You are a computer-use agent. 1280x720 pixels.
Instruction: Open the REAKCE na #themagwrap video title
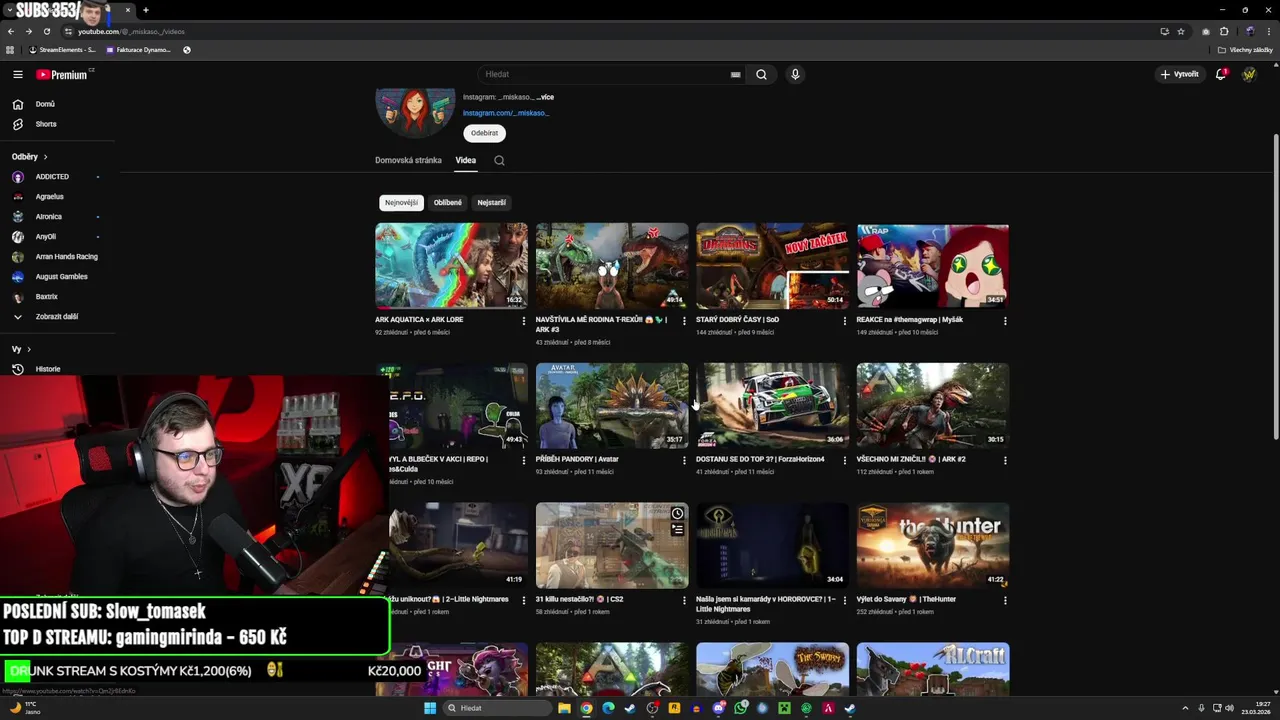pyautogui.click(x=909, y=320)
